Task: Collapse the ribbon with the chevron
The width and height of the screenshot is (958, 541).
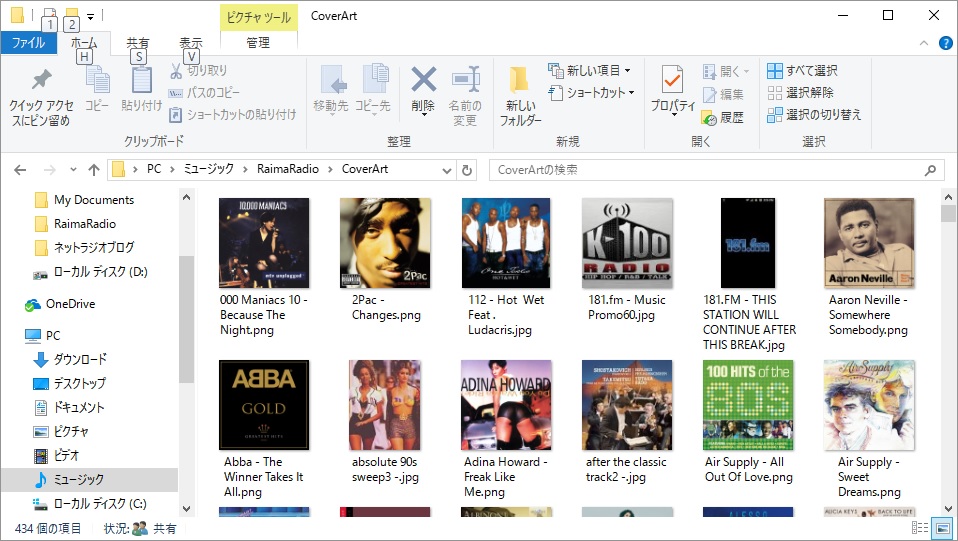Action: pos(924,43)
